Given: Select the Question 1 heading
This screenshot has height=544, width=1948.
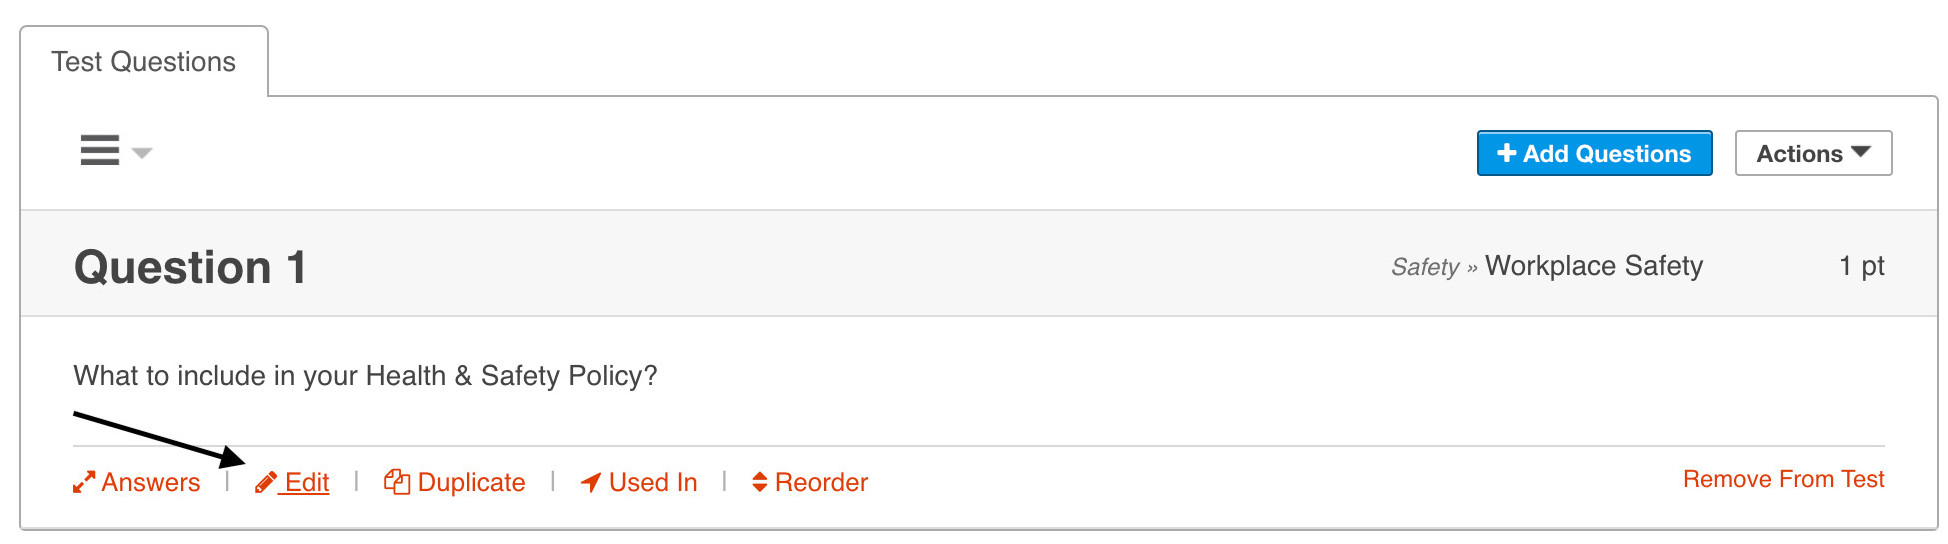Looking at the screenshot, I should [190, 267].
